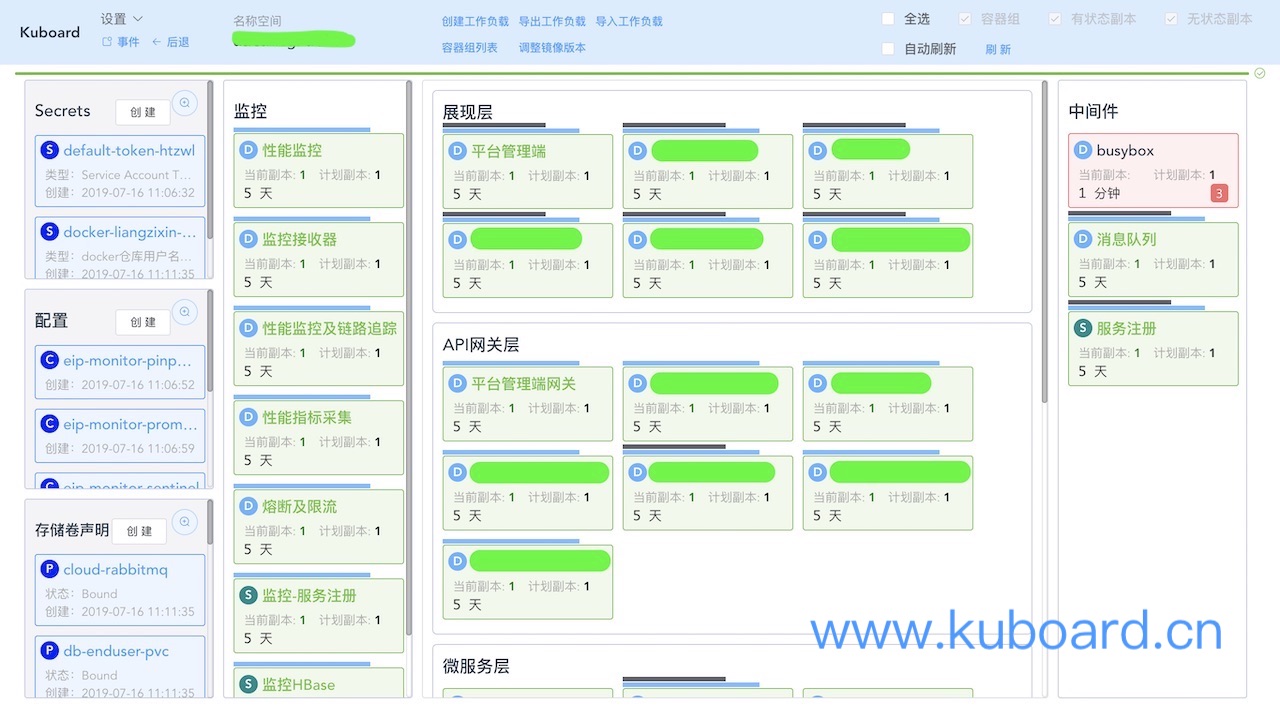
Task: Click 创建 button in Secrets panel
Action: point(142,112)
